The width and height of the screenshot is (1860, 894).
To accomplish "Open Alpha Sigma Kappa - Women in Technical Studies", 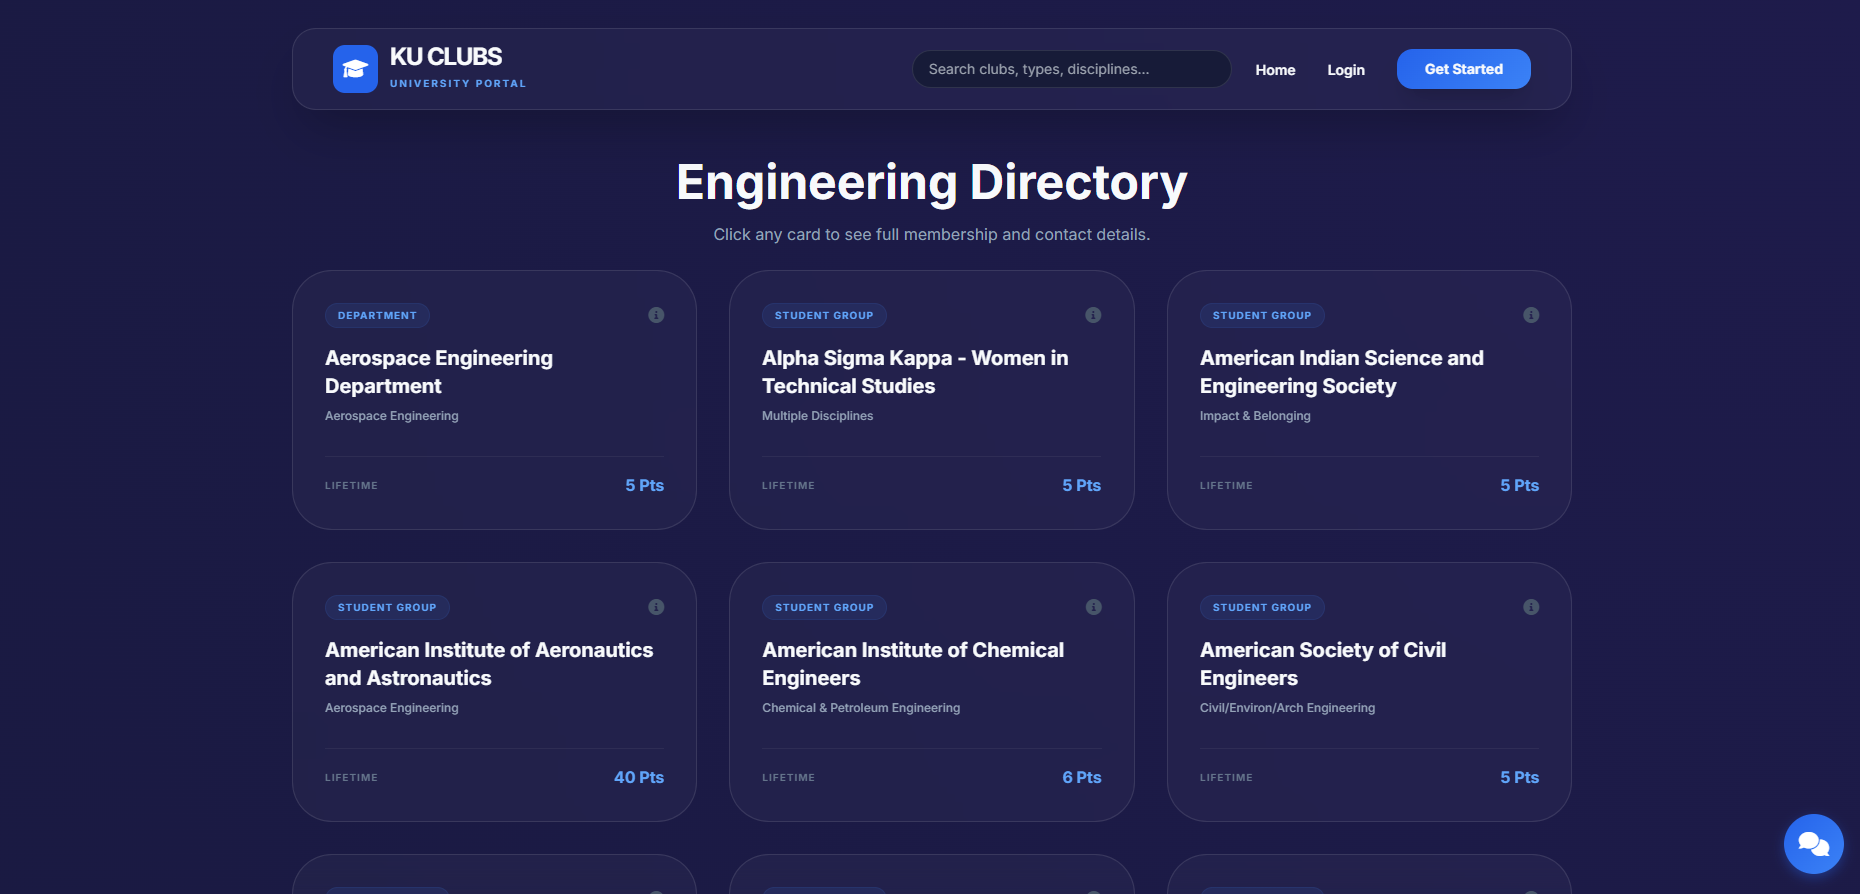I will coord(915,372).
